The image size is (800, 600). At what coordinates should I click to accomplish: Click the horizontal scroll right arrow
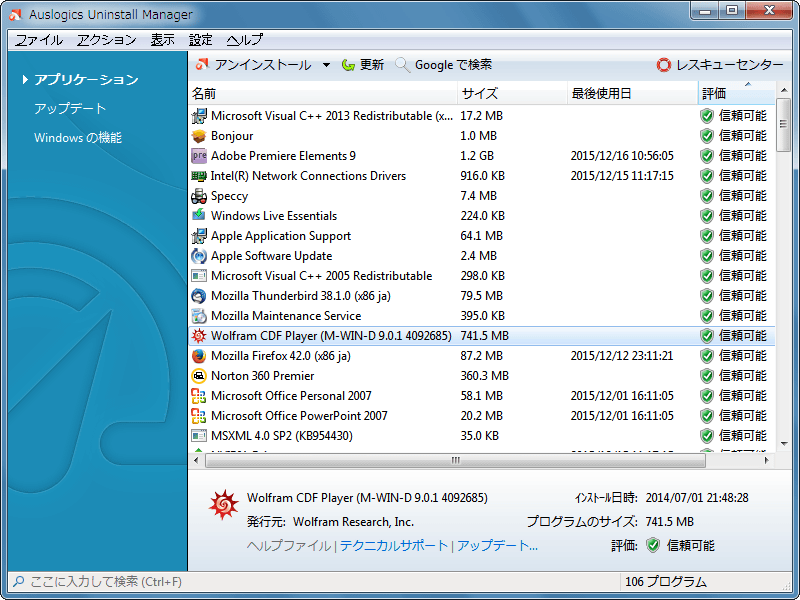[766, 460]
